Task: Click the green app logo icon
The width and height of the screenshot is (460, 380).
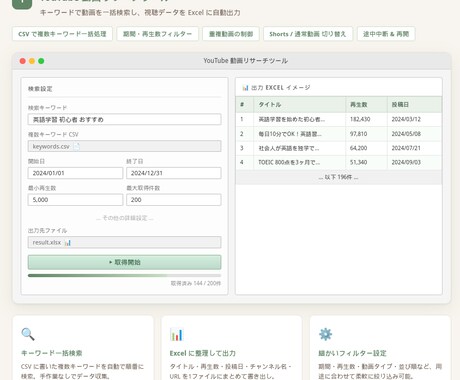Action: (x=22, y=3)
